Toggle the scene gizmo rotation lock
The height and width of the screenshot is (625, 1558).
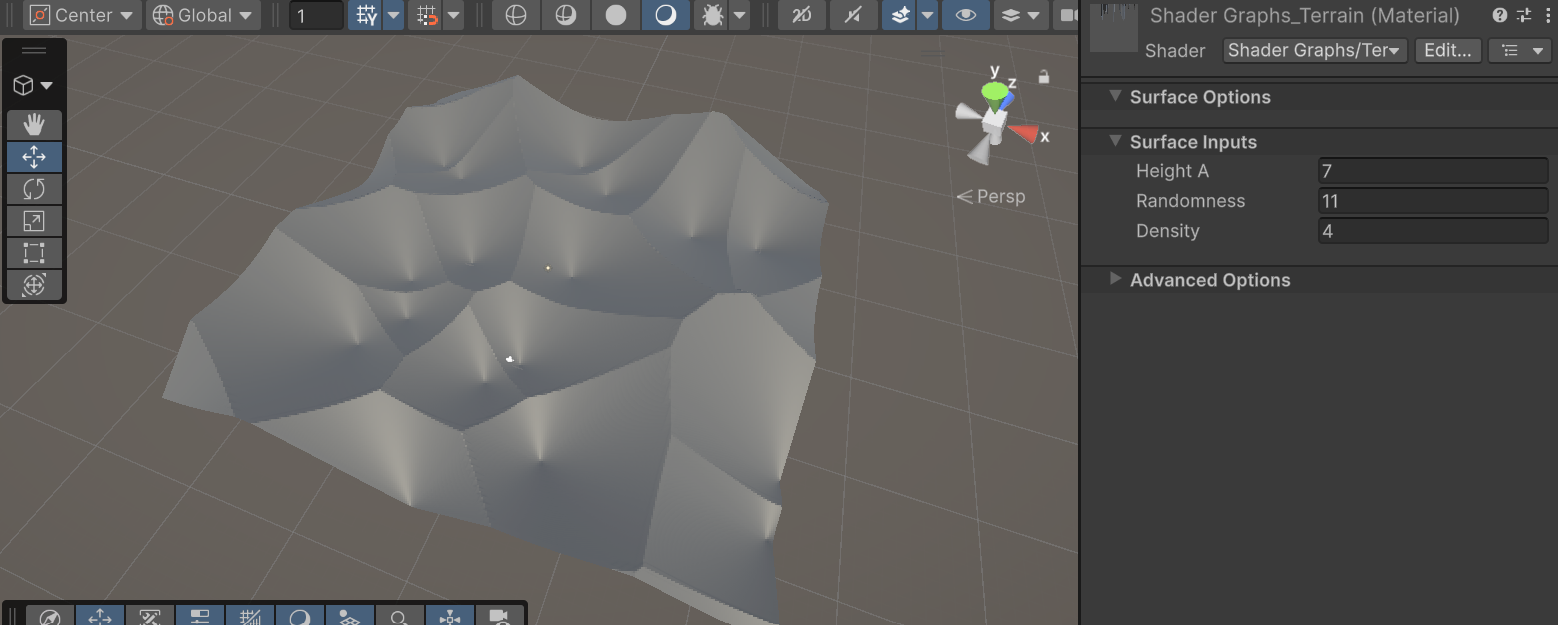[x=1044, y=77]
